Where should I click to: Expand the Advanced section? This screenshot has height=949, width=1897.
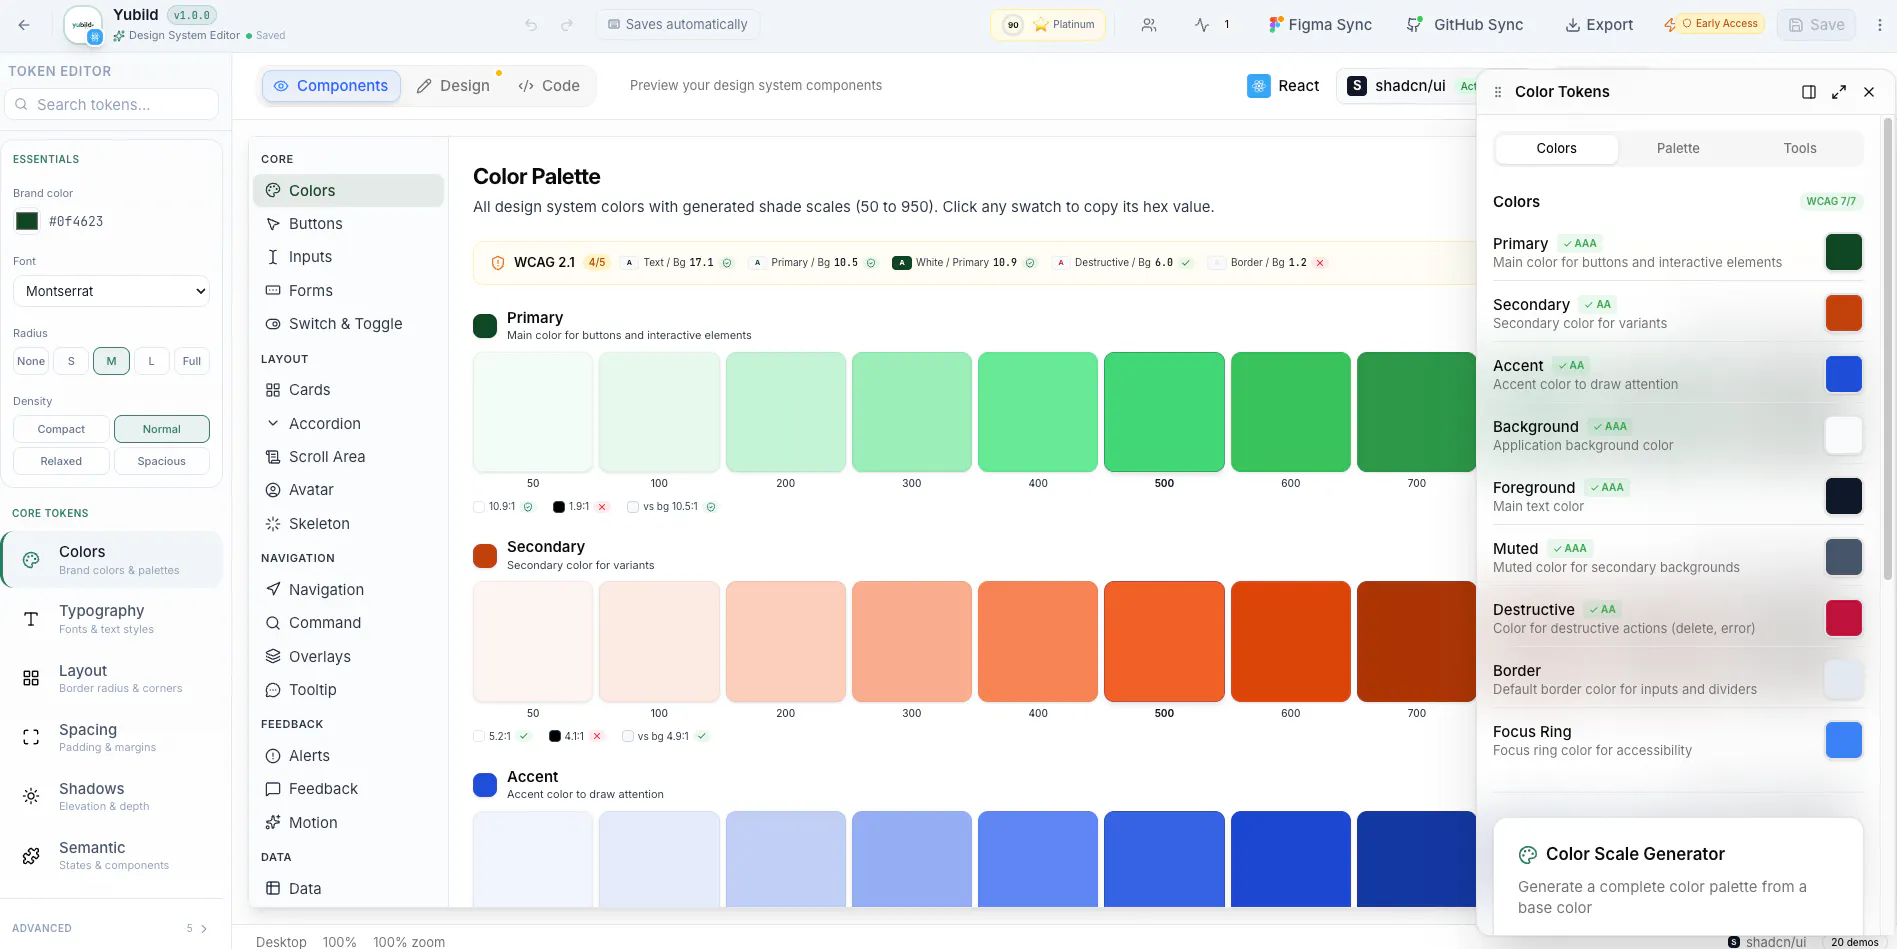(111, 928)
